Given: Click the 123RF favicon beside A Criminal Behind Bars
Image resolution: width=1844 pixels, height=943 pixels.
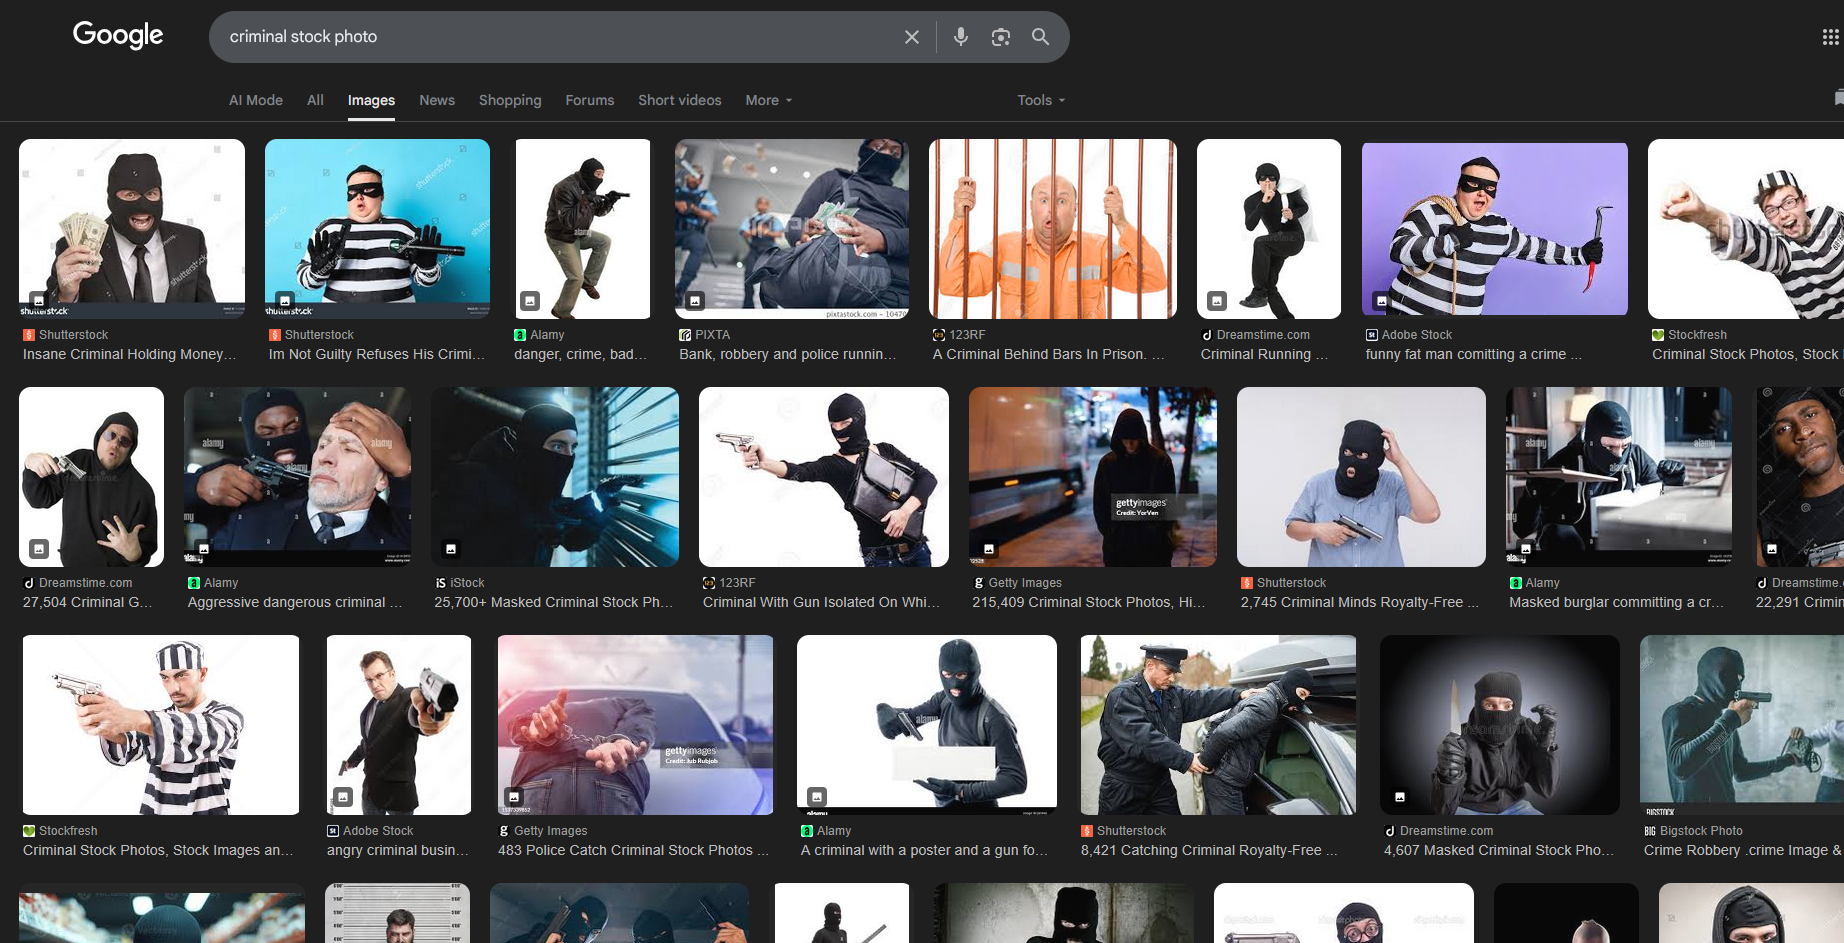Looking at the screenshot, I should click(x=939, y=335).
